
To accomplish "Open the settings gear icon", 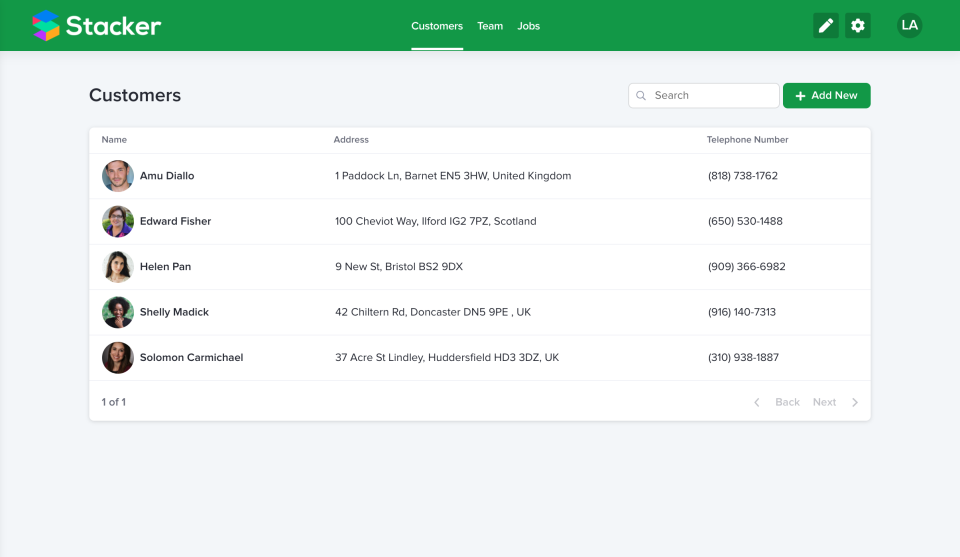I will (x=858, y=26).
